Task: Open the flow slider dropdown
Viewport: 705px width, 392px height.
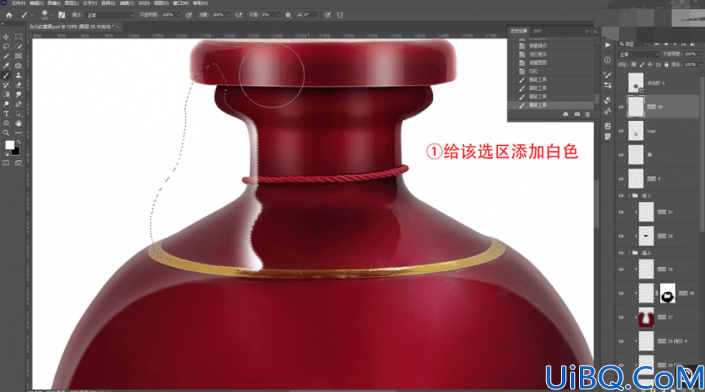Action: [x=228, y=15]
